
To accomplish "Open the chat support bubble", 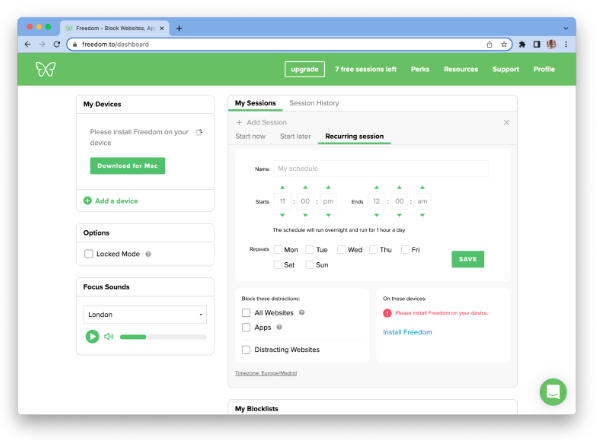I will pos(553,392).
